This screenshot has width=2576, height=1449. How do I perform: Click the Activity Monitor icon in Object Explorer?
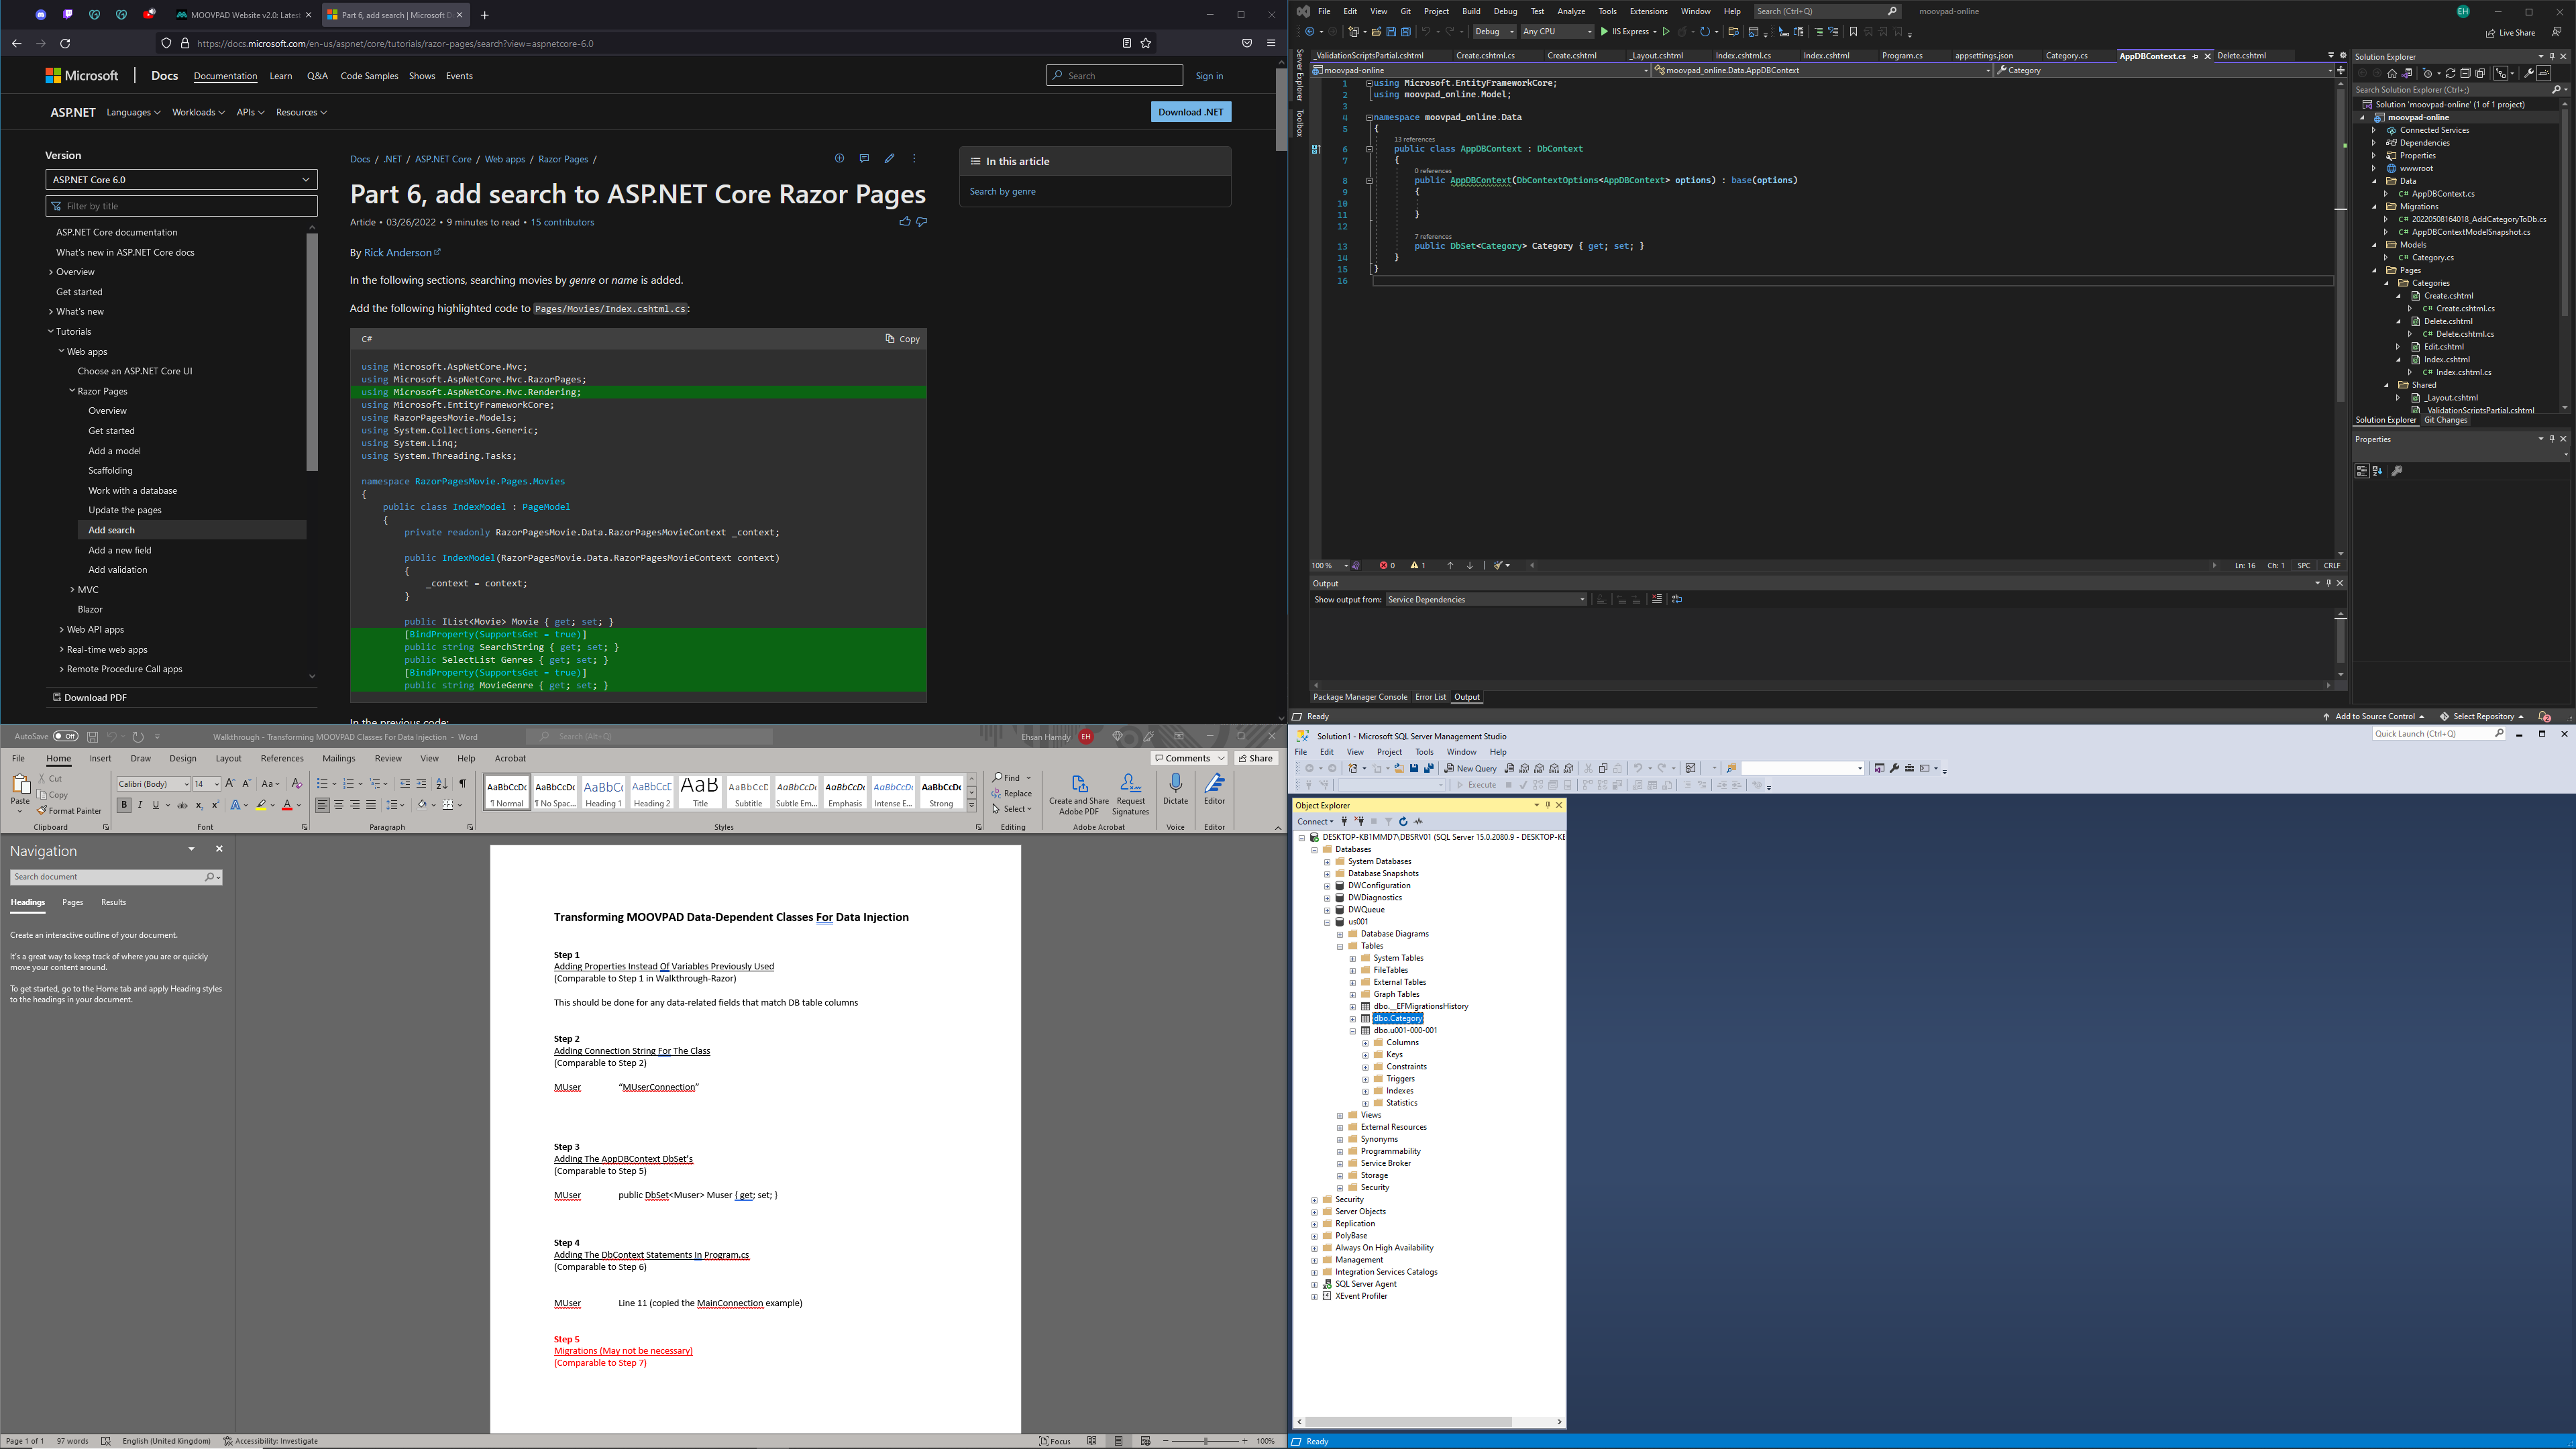pos(1418,821)
